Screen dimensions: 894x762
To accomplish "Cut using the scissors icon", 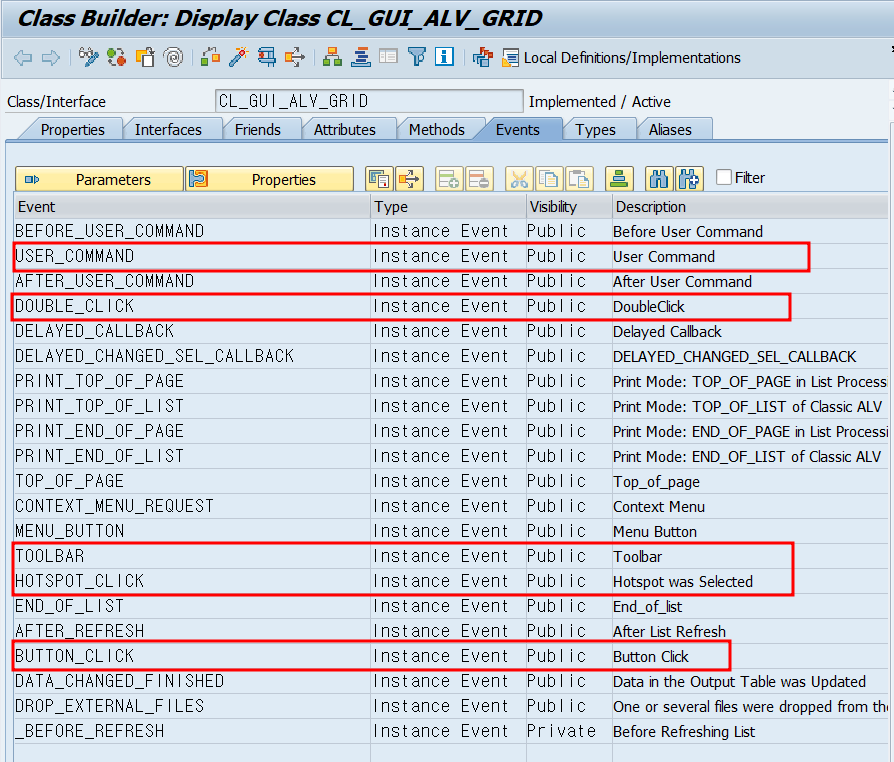I will [519, 179].
